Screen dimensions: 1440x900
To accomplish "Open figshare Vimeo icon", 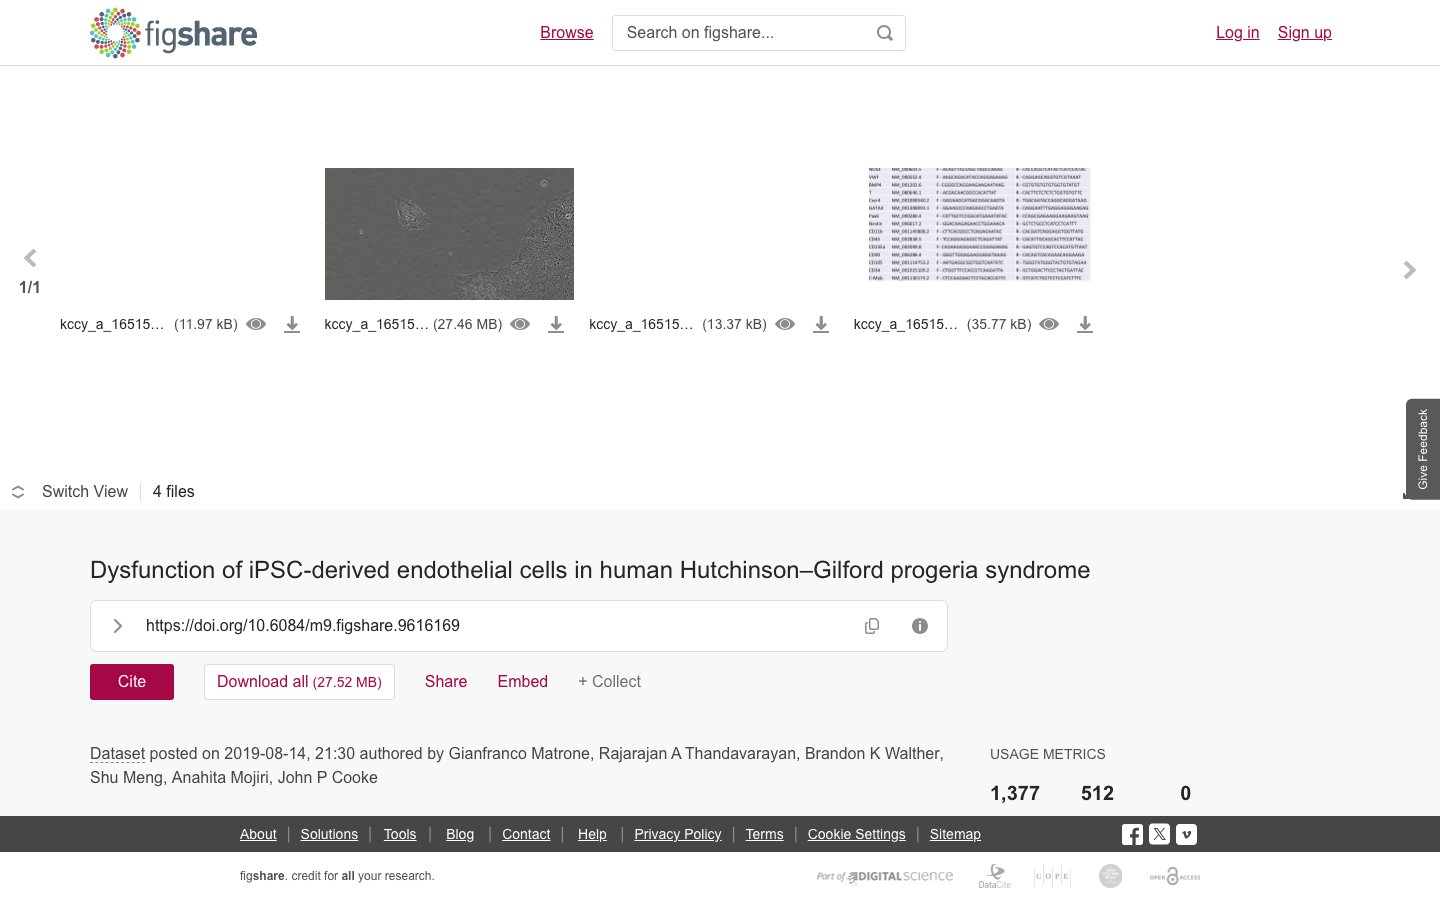I will 1186,834.
